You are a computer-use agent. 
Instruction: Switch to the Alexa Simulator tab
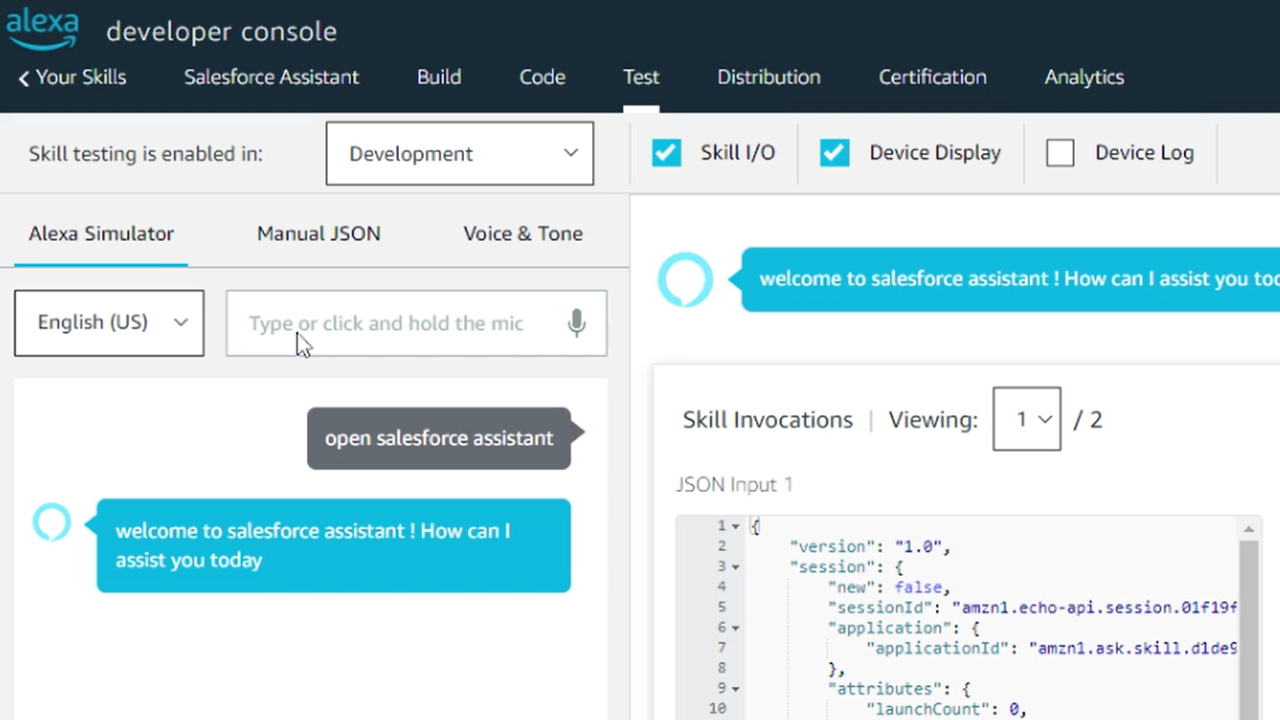(101, 233)
